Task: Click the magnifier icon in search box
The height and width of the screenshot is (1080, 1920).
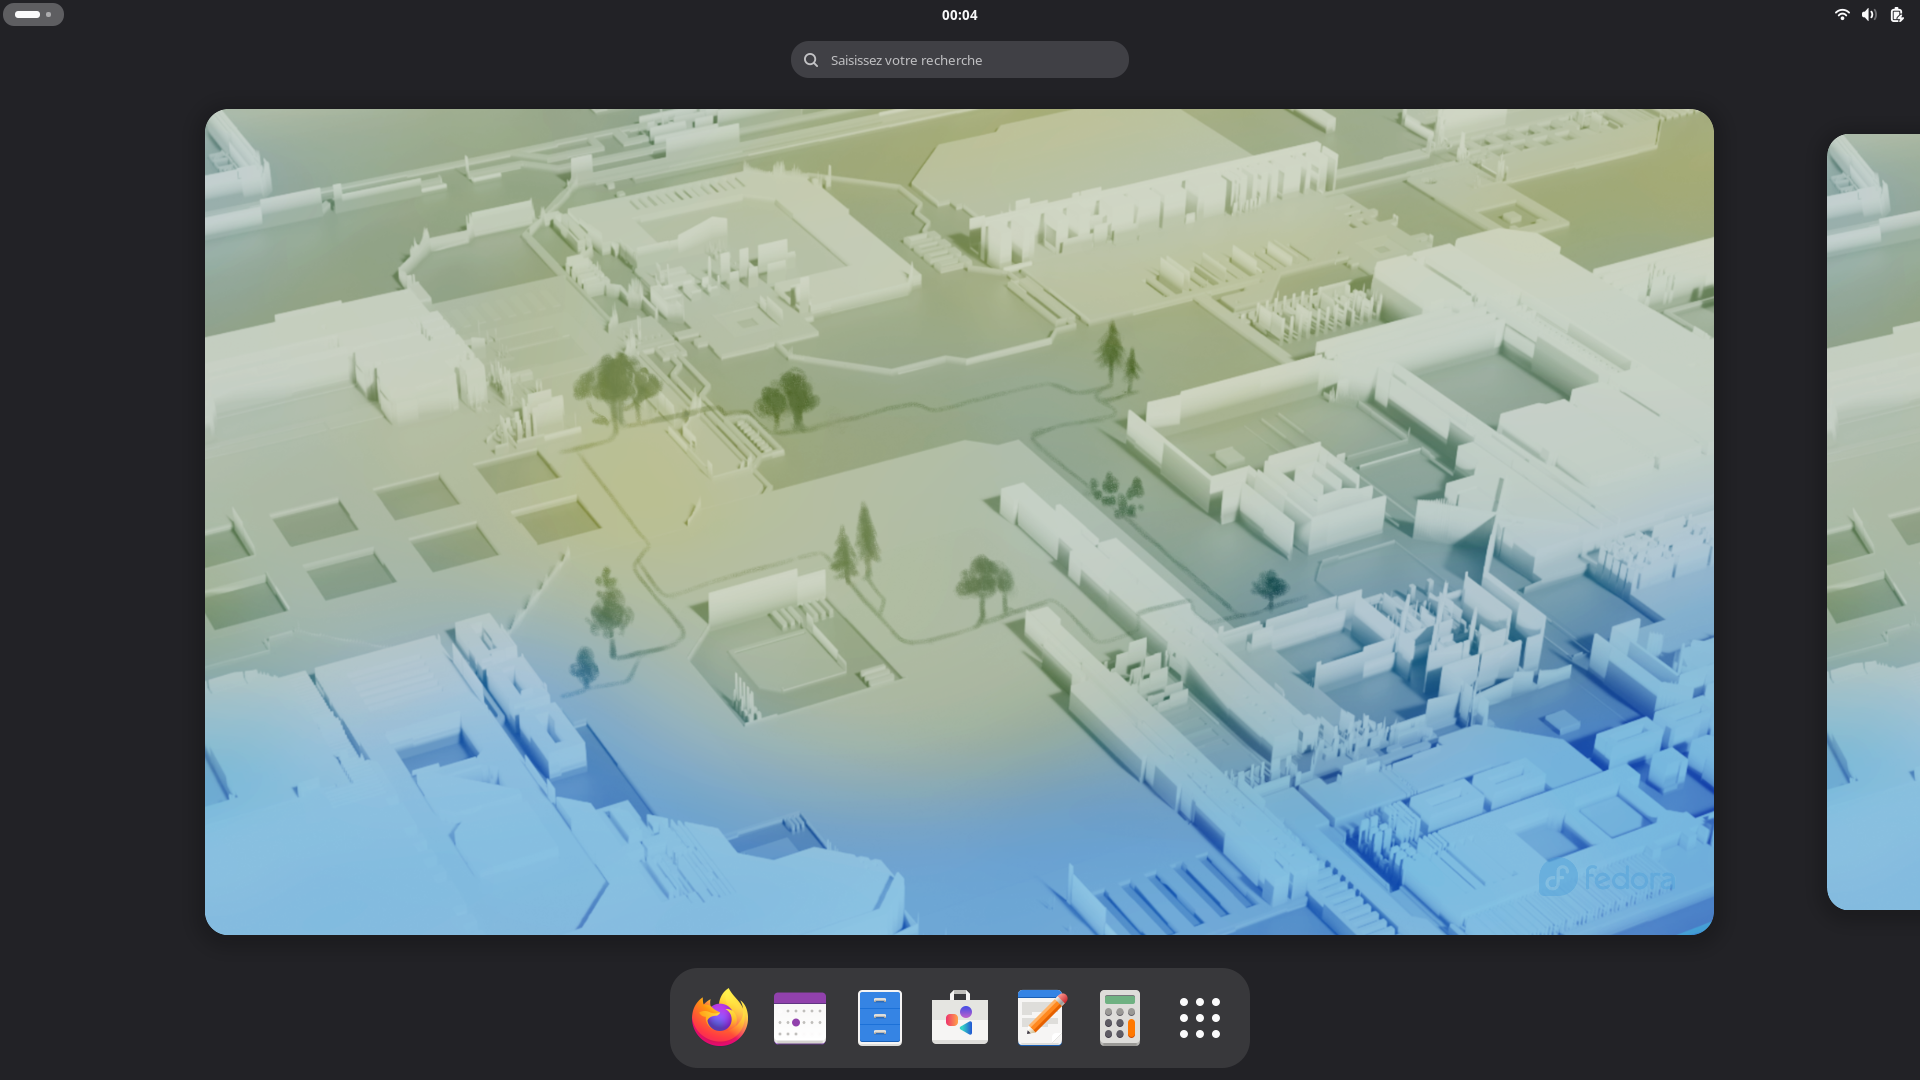Action: [811, 60]
